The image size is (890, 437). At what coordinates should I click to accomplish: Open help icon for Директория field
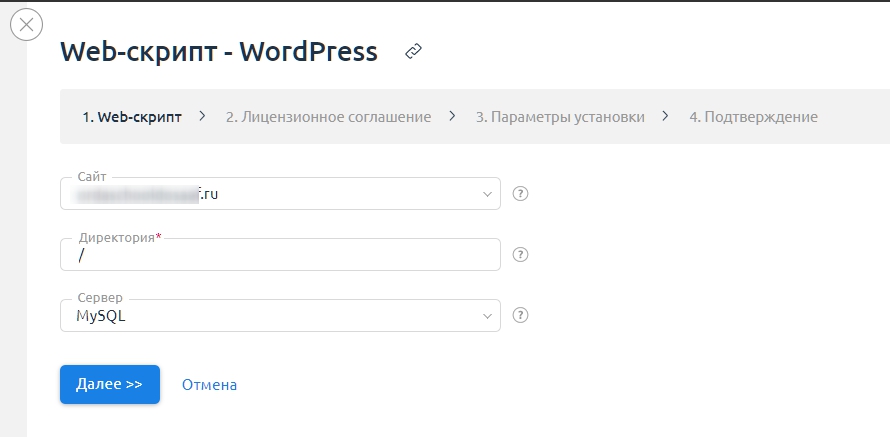pyautogui.click(x=520, y=254)
